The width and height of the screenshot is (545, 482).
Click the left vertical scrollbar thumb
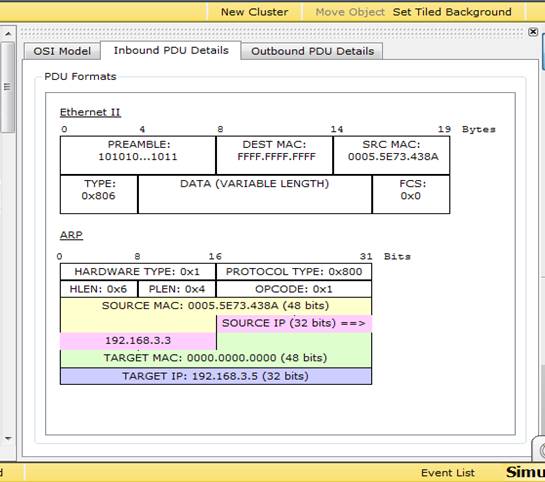[x=8, y=87]
